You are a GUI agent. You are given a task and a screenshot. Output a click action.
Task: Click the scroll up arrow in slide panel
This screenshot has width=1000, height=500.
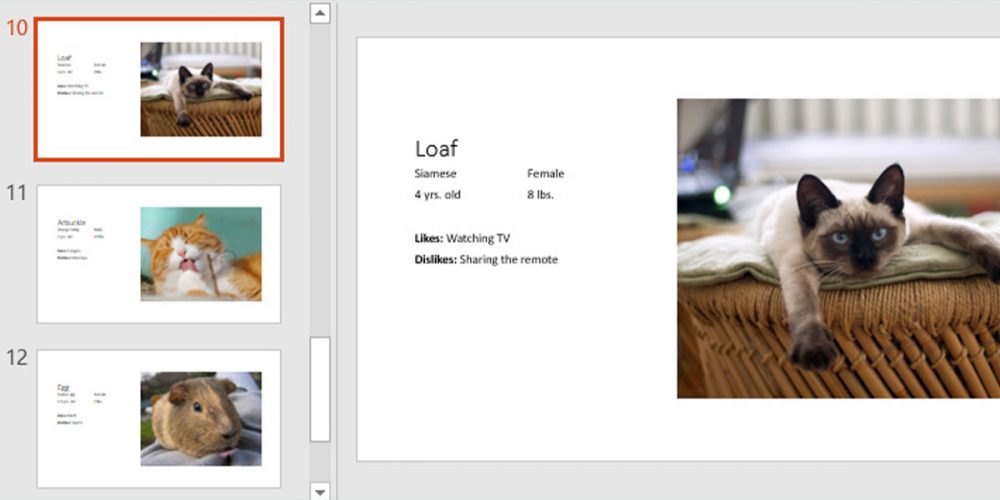pyautogui.click(x=320, y=13)
